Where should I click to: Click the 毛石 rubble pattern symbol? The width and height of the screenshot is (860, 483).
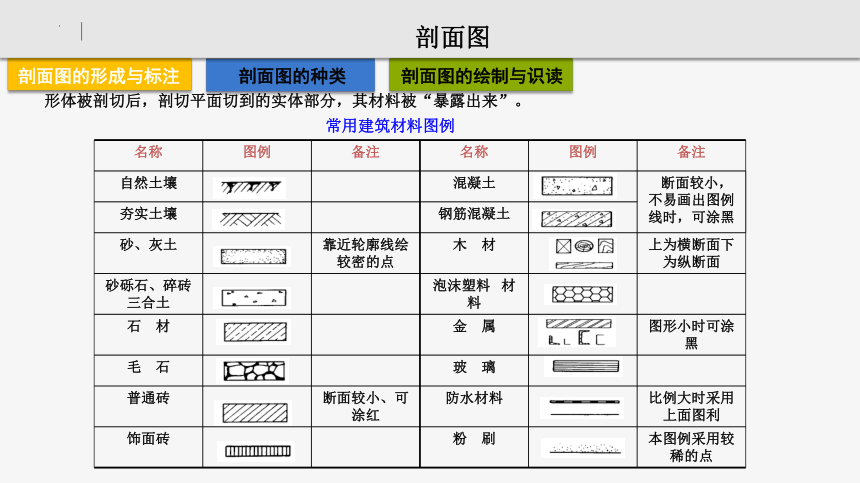(254, 371)
